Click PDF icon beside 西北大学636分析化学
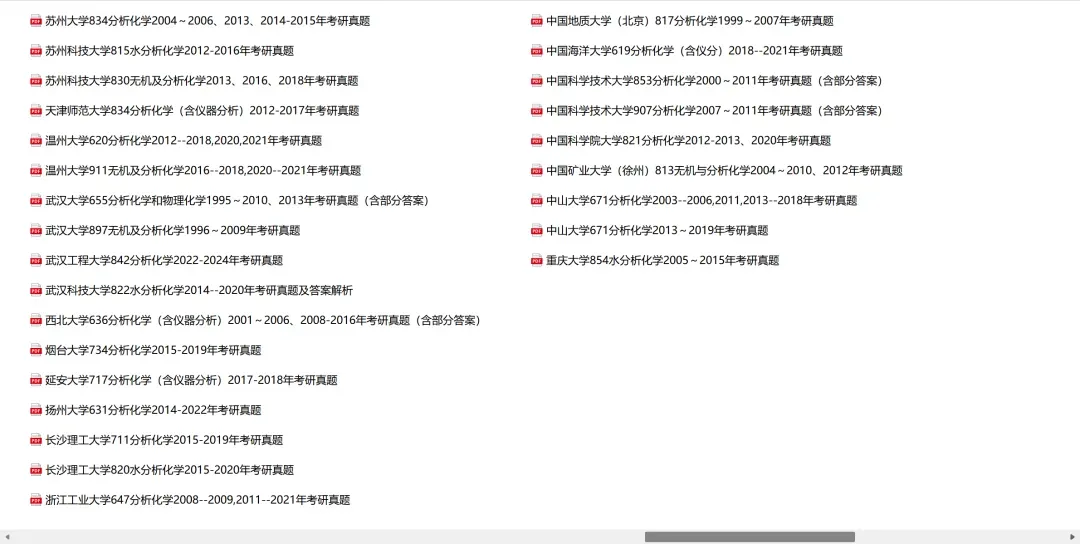1080x544 pixels. 36,320
